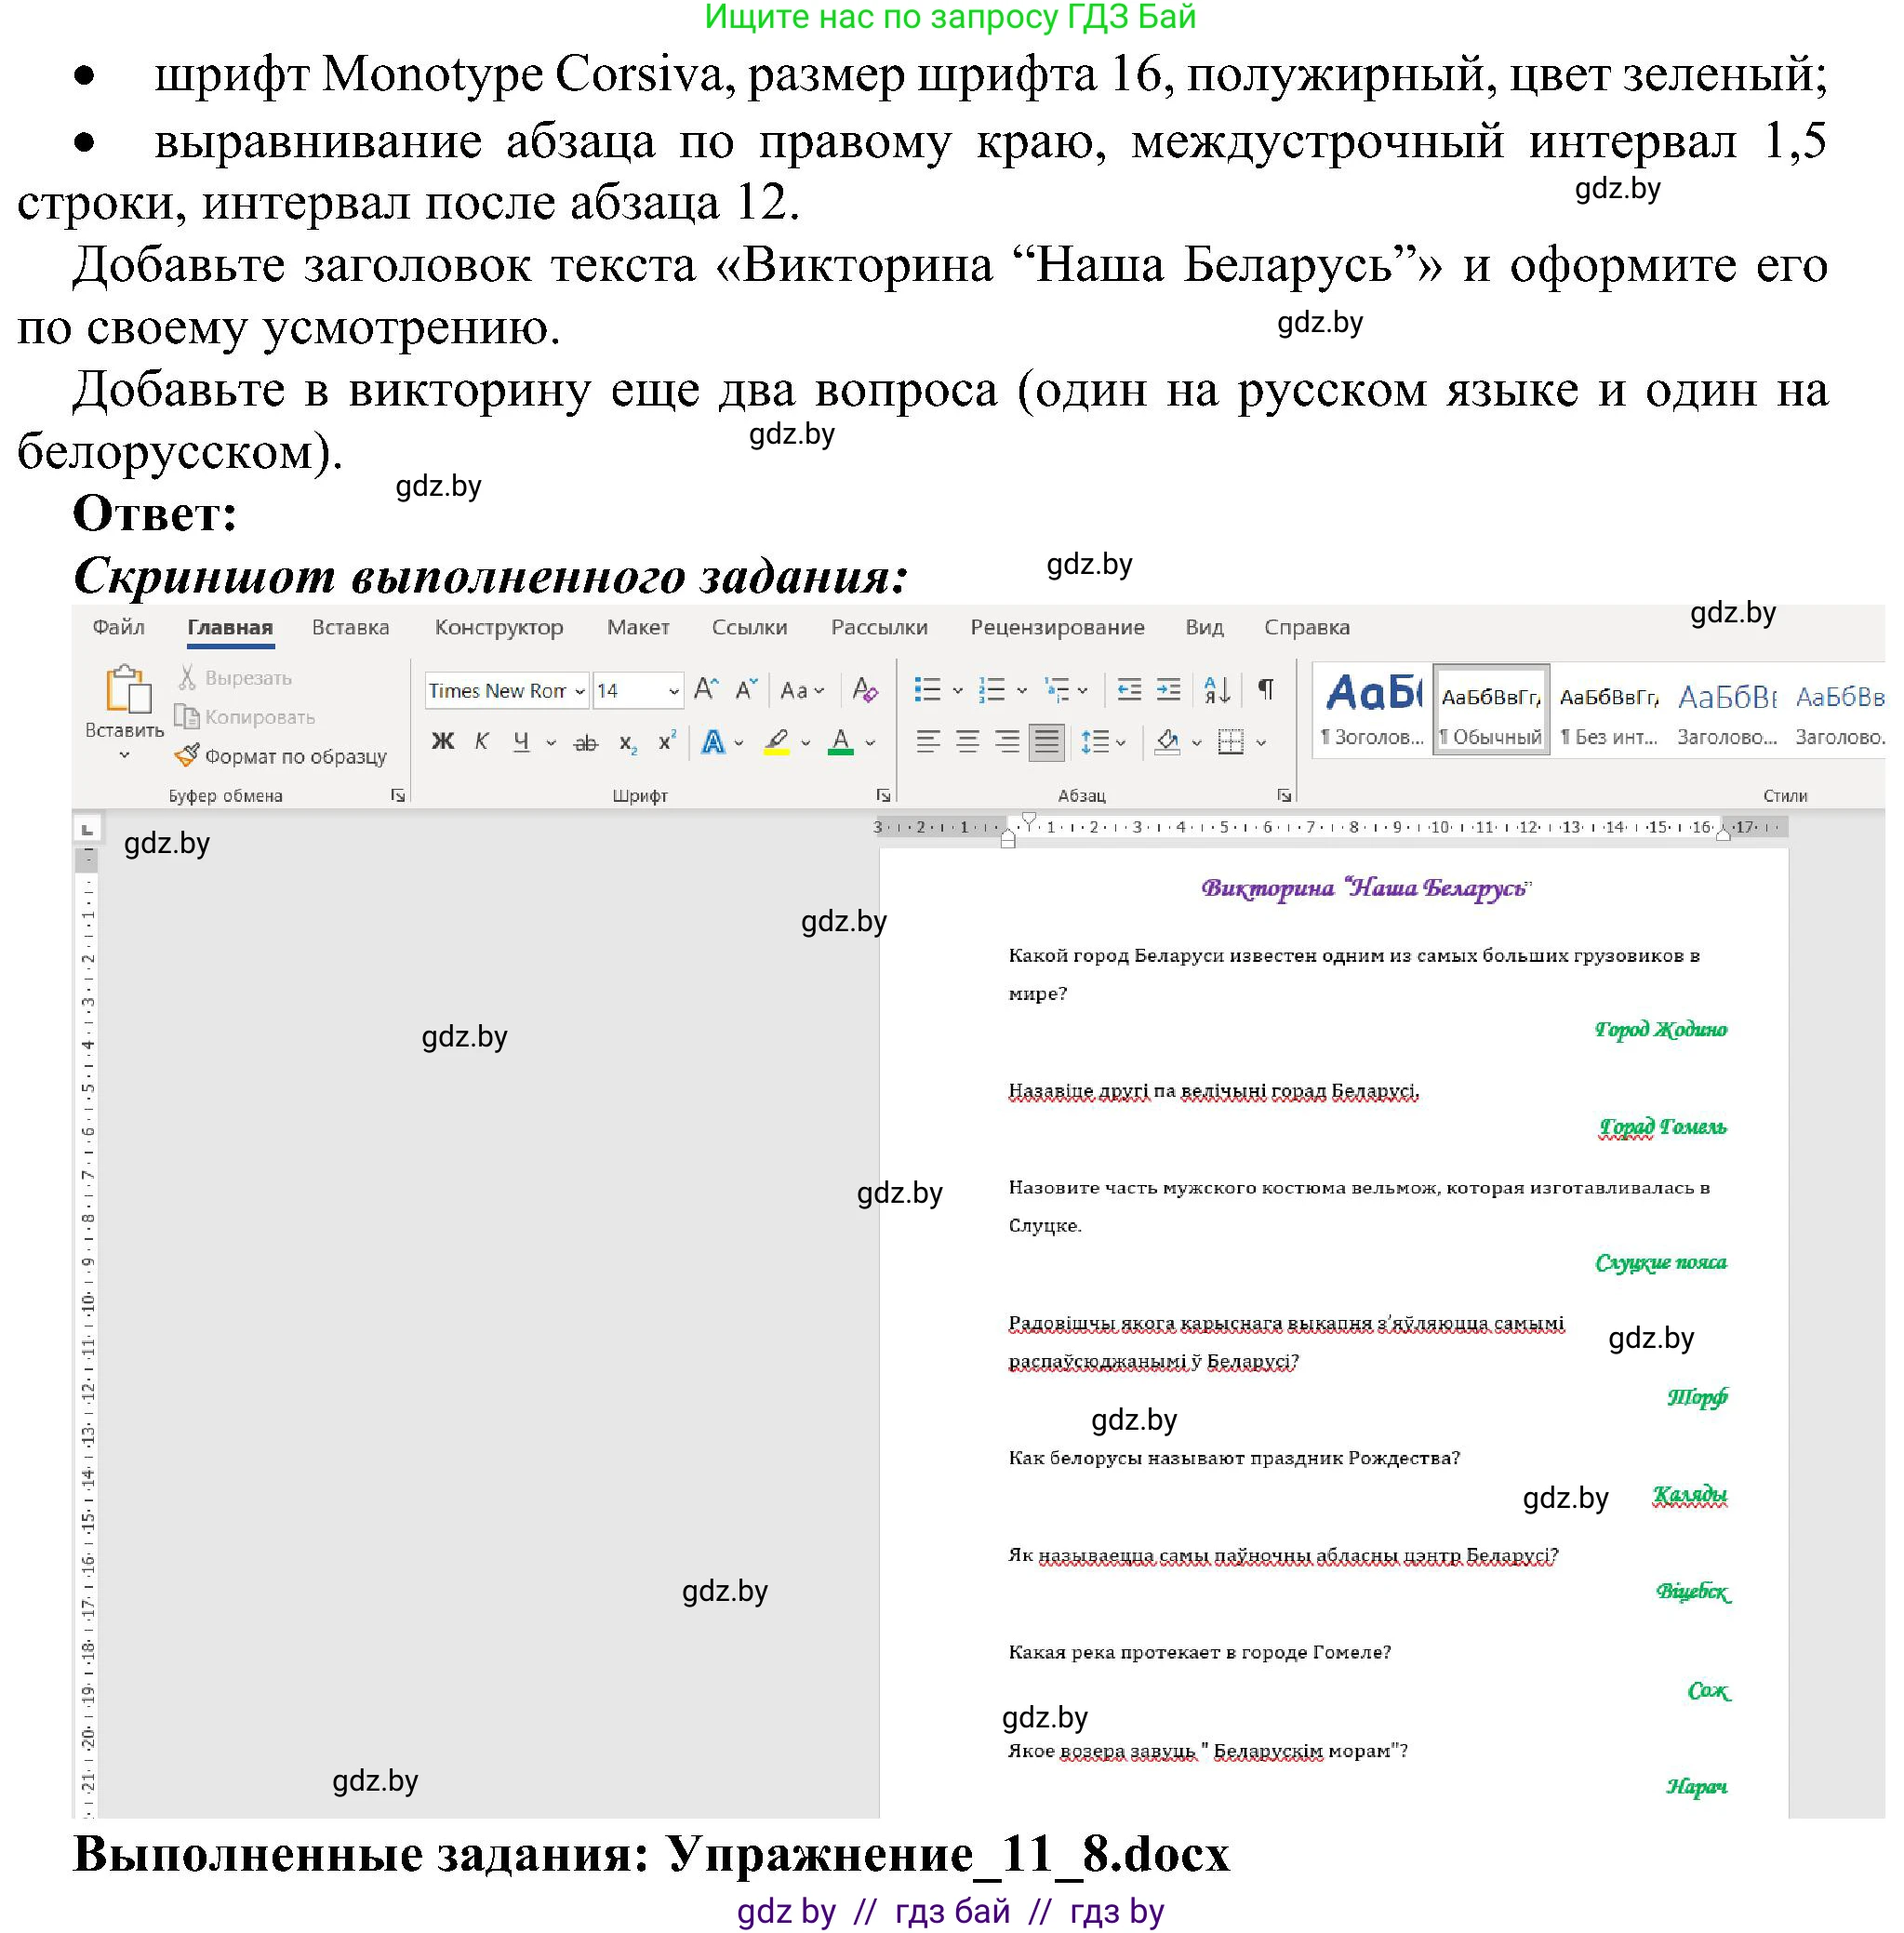
Task: Apply text effects (blue A icon)
Action: 713,743
